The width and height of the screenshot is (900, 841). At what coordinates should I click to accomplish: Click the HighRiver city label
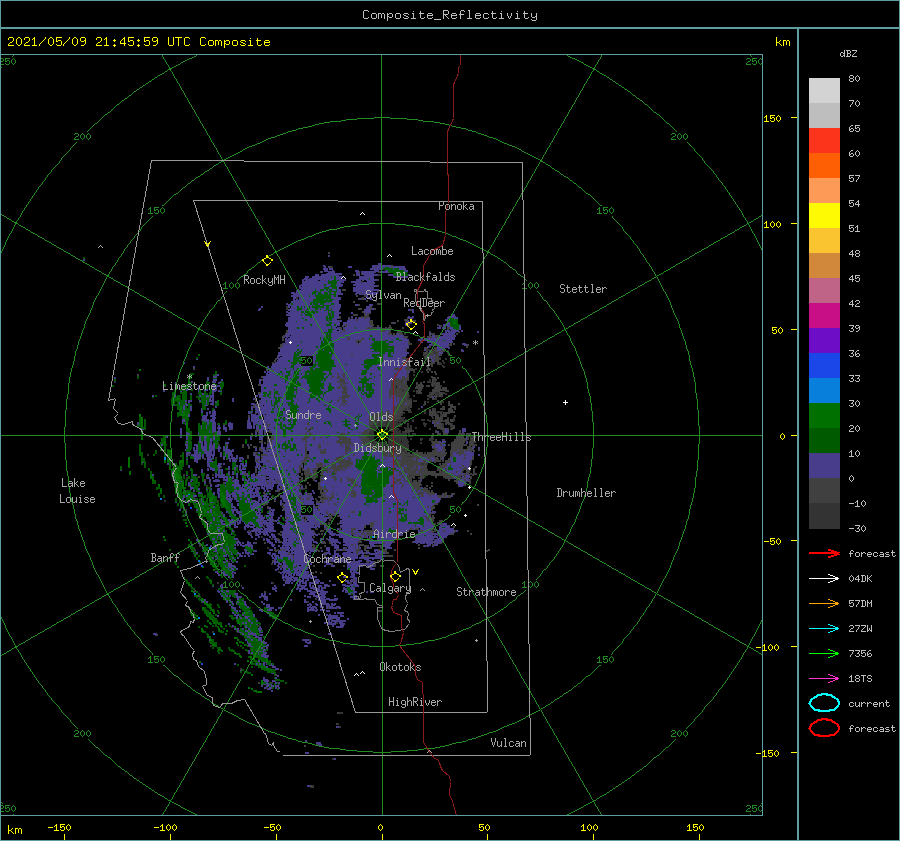pos(415,702)
